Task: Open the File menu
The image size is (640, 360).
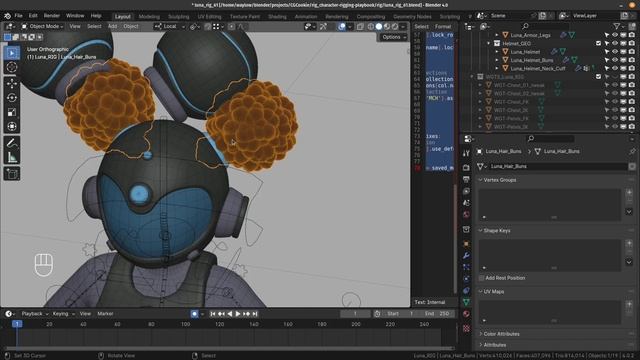Action: pos(18,16)
